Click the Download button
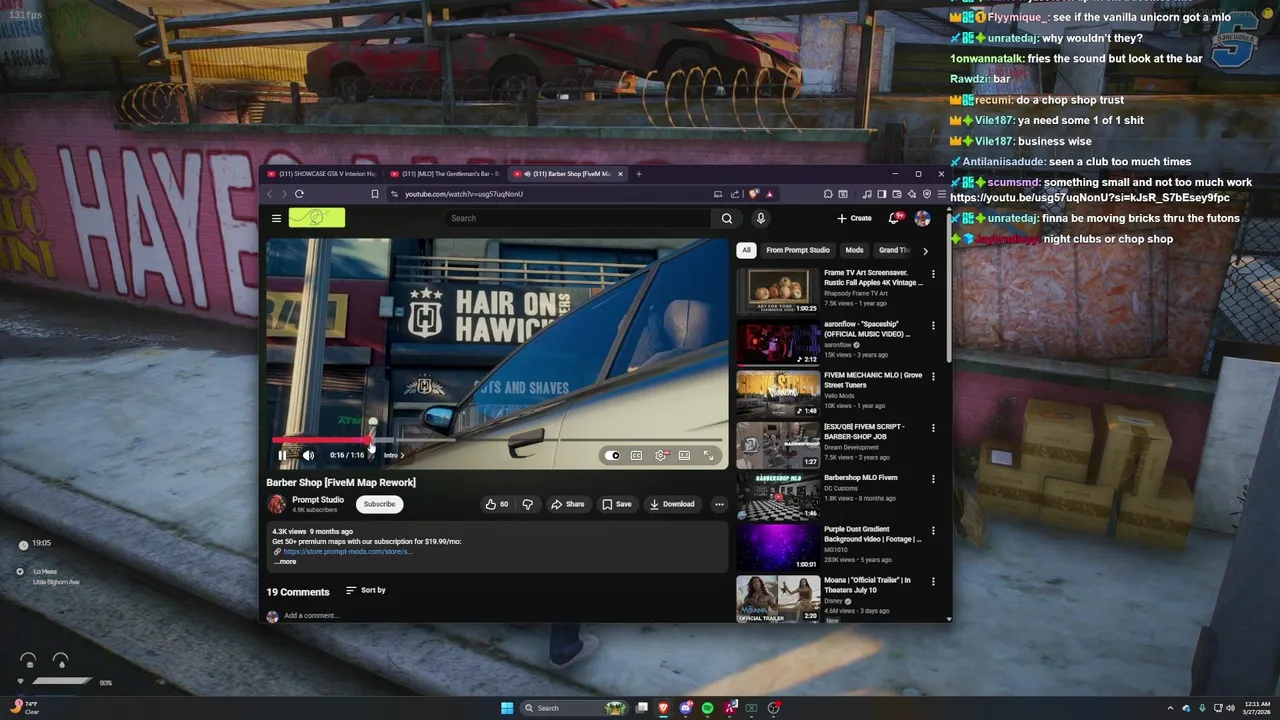 click(672, 504)
